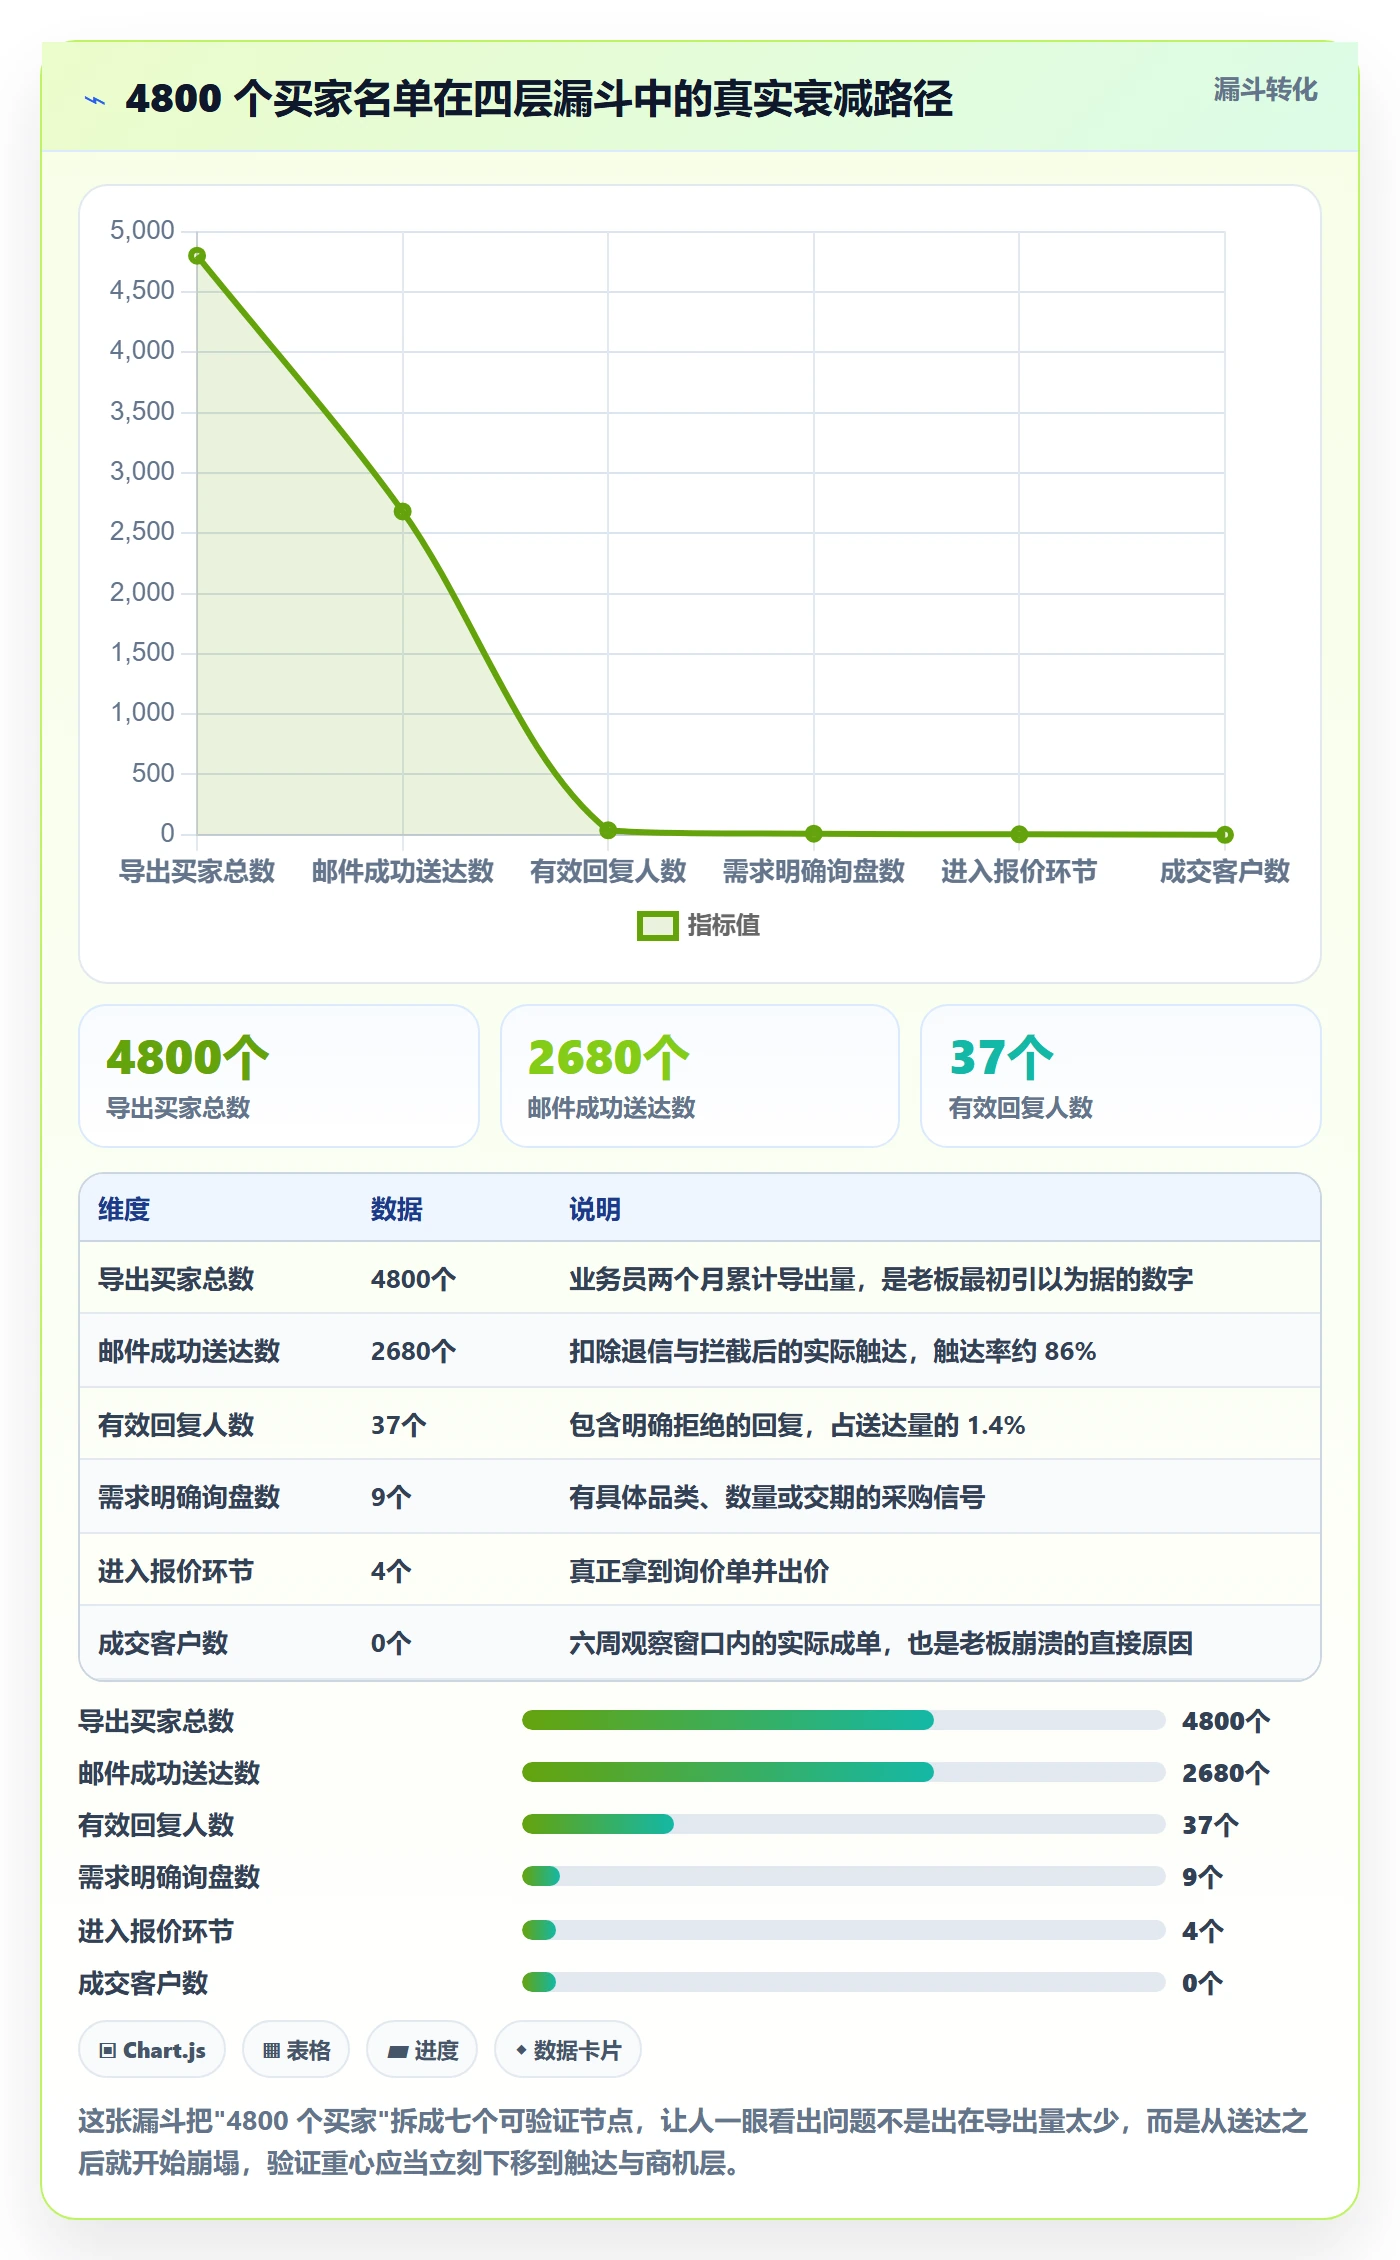The height and width of the screenshot is (2260, 1400).
Task: Click the x-axis label 需求明确询盘数
Action: tap(814, 871)
